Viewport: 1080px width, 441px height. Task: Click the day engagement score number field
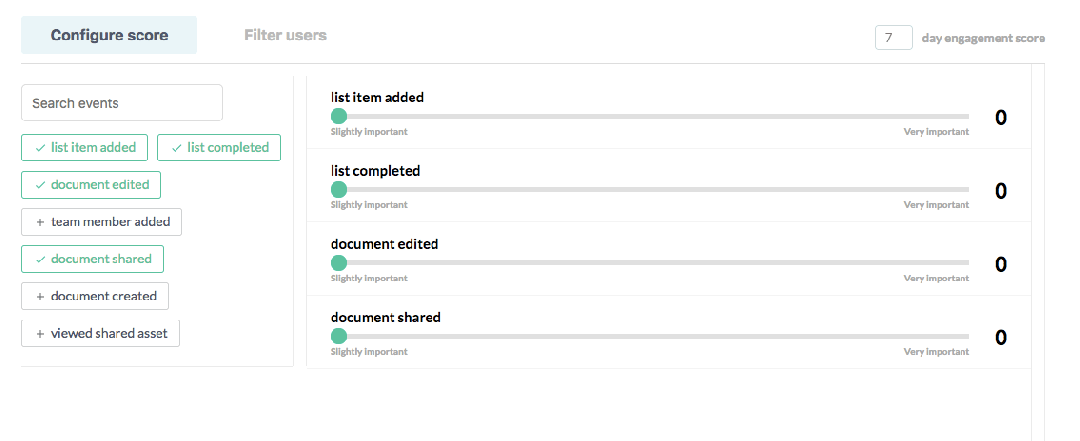pos(893,38)
